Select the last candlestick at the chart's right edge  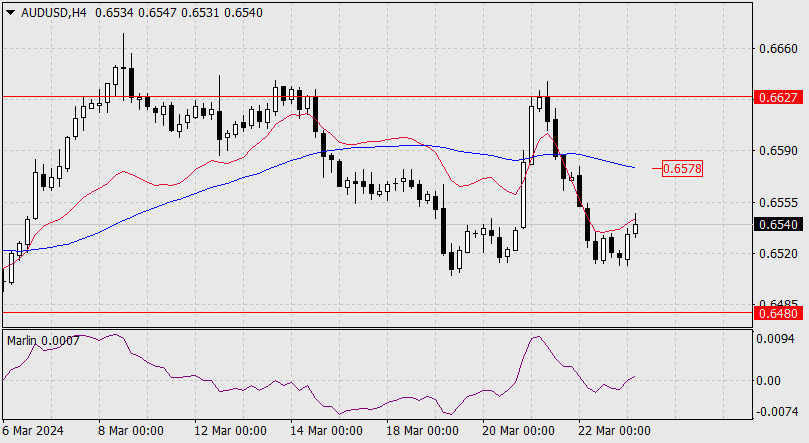[636, 227]
